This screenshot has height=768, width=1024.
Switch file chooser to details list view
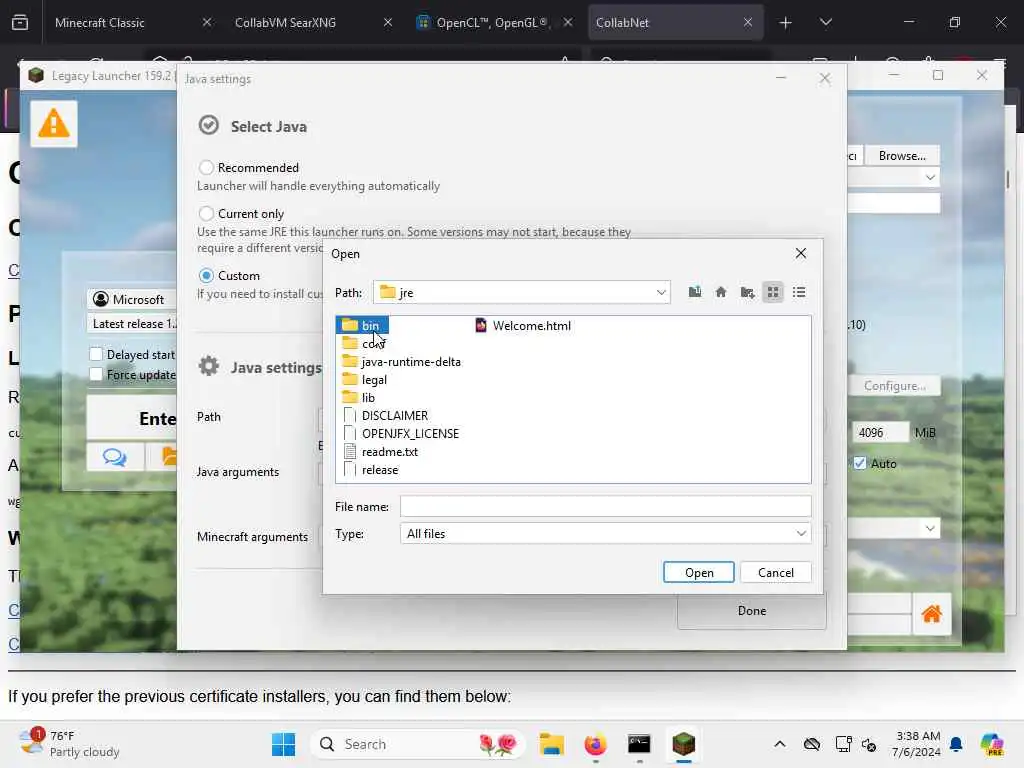tap(799, 292)
